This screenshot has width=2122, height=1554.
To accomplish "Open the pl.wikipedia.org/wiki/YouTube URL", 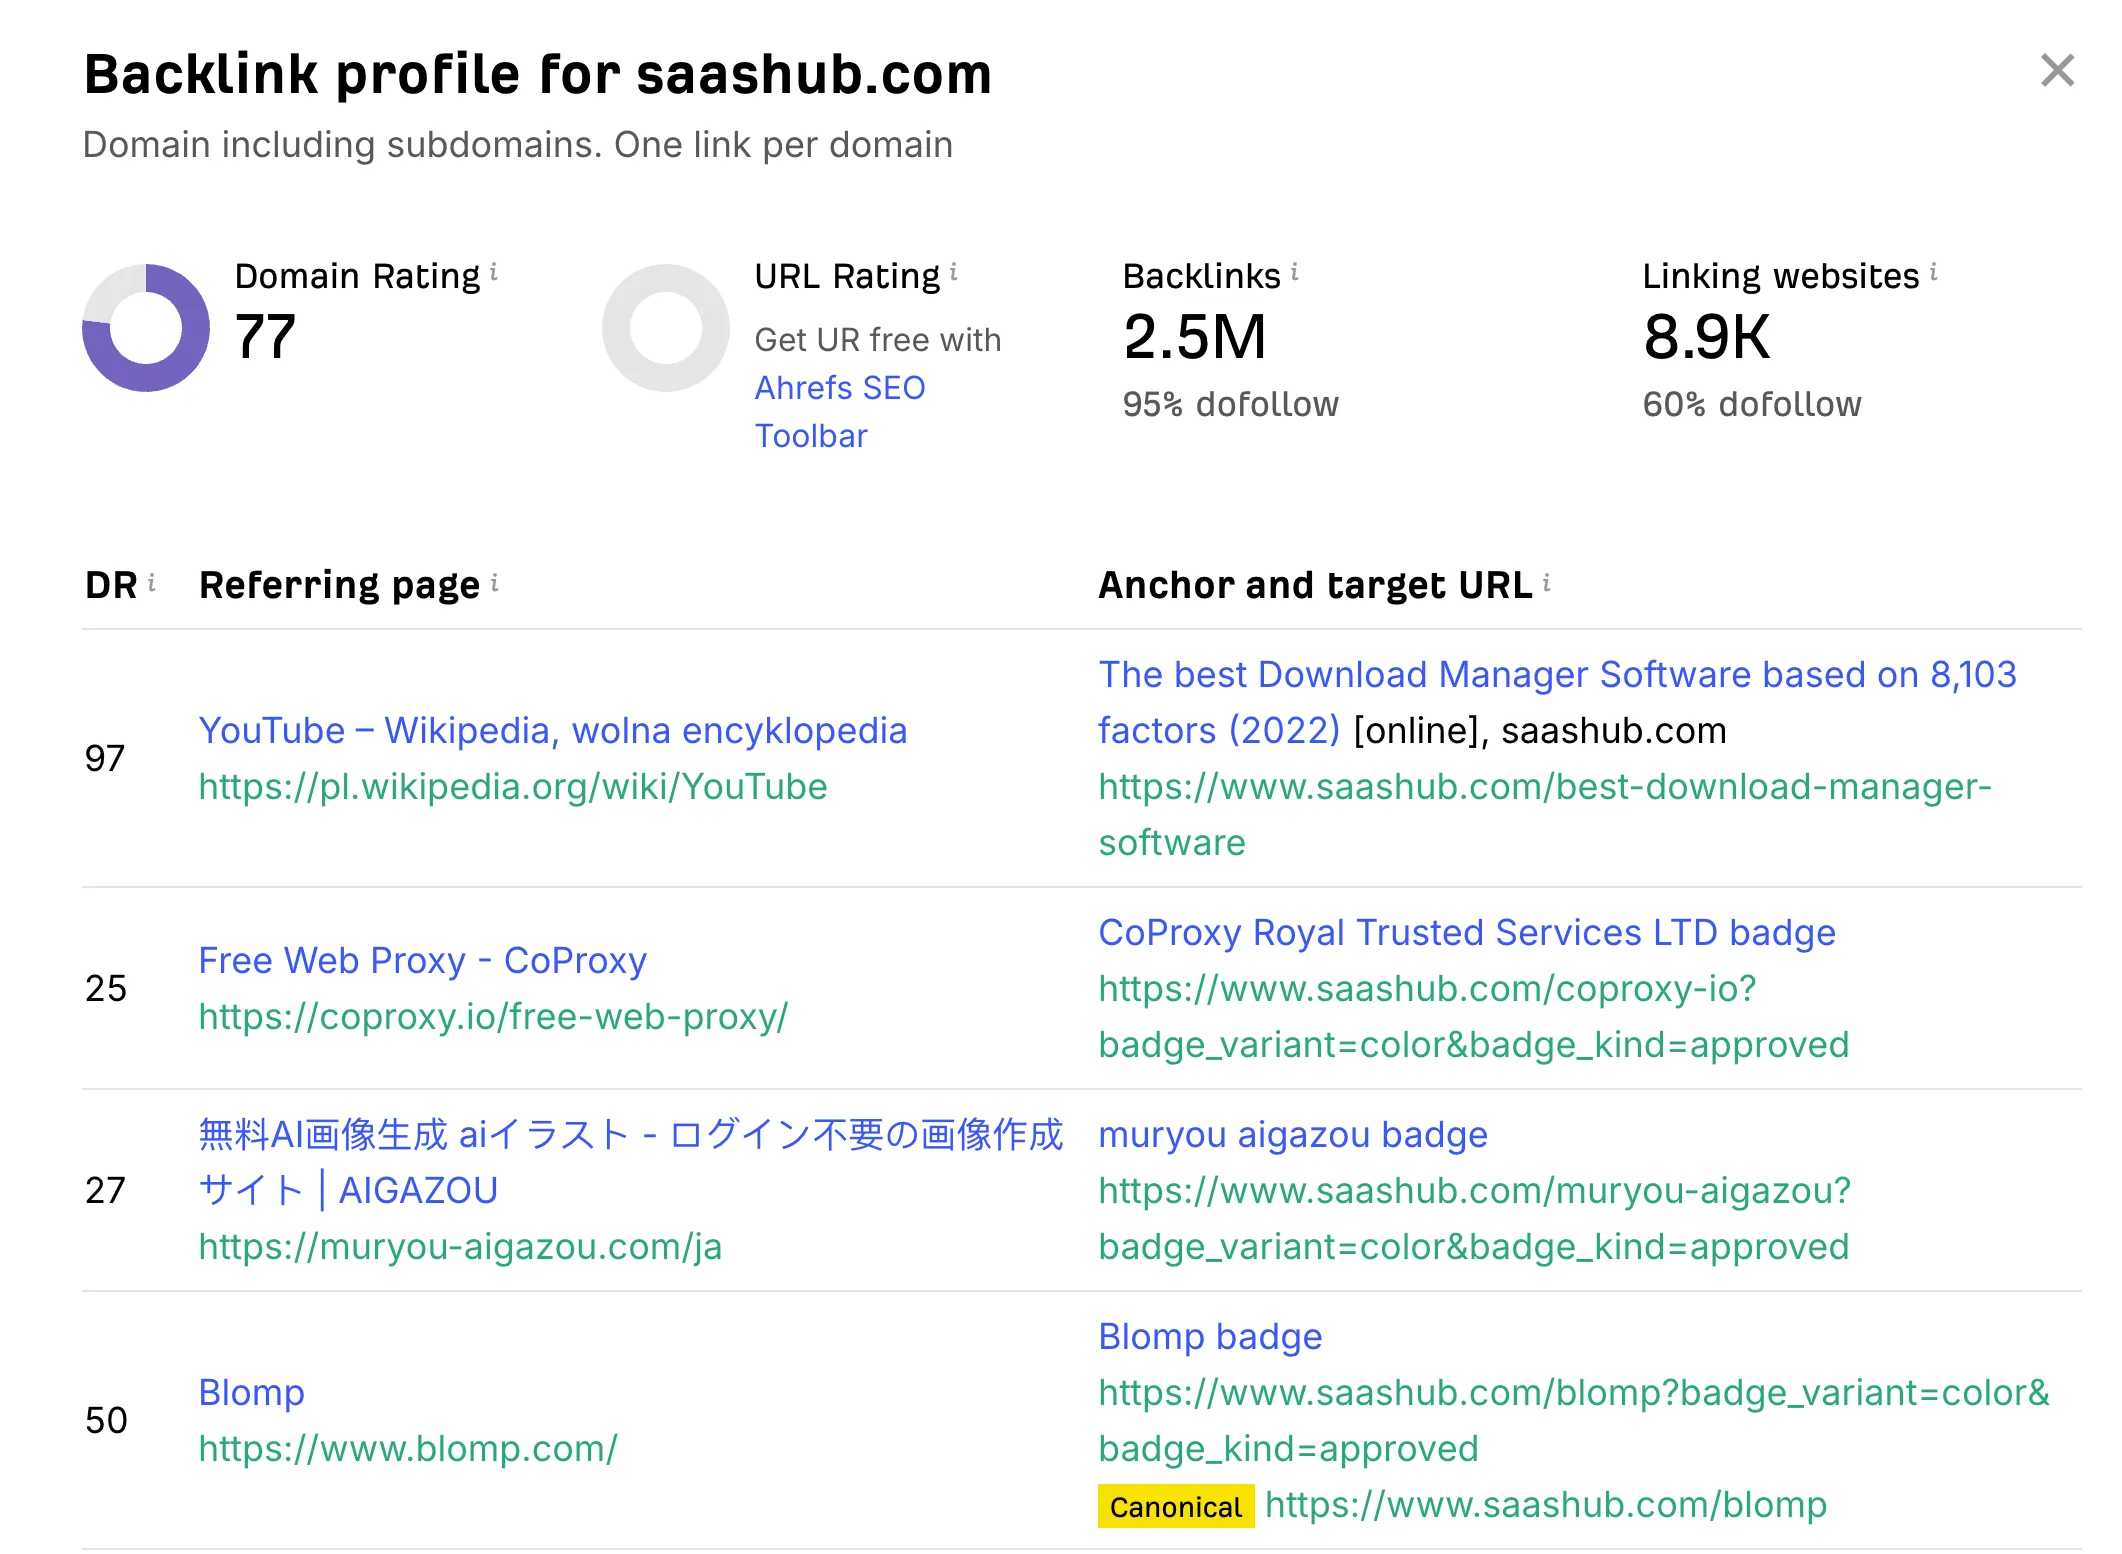I will coord(512,787).
